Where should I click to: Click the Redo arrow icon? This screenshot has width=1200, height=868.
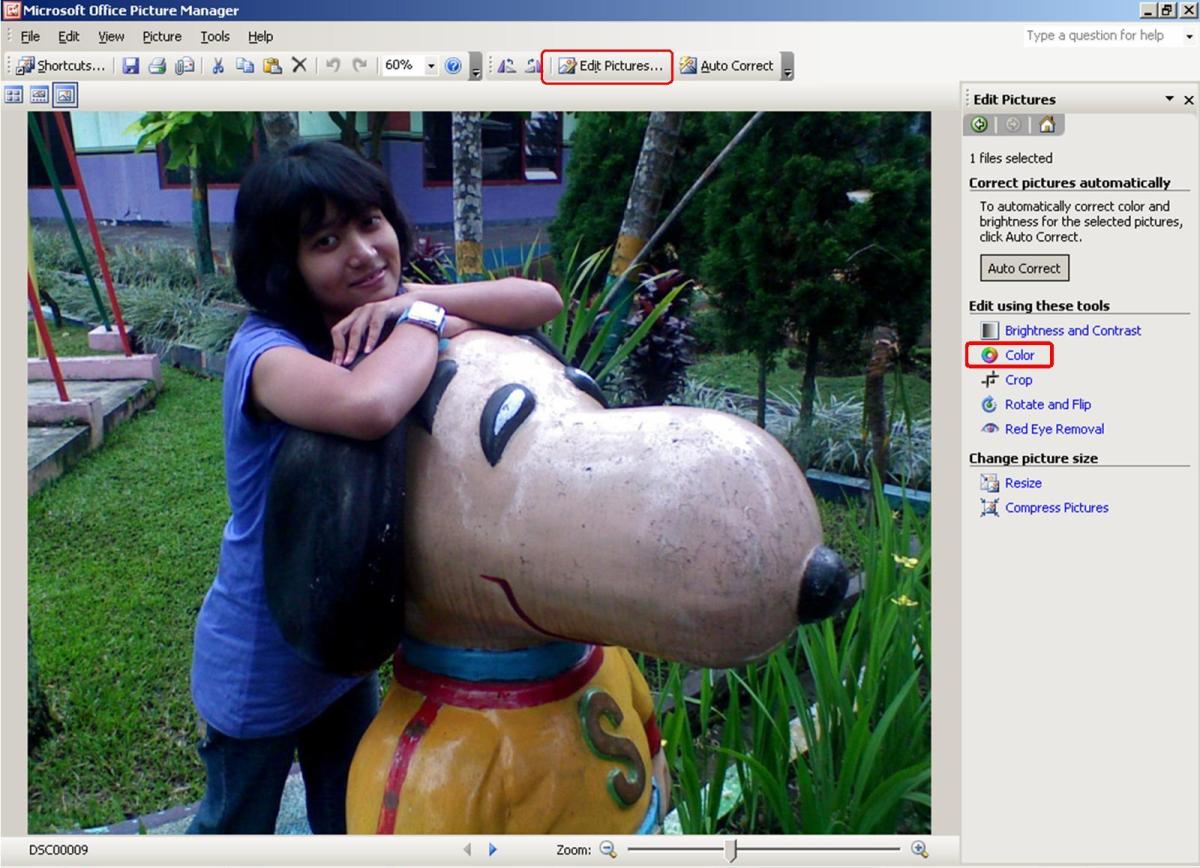pyautogui.click(x=359, y=66)
